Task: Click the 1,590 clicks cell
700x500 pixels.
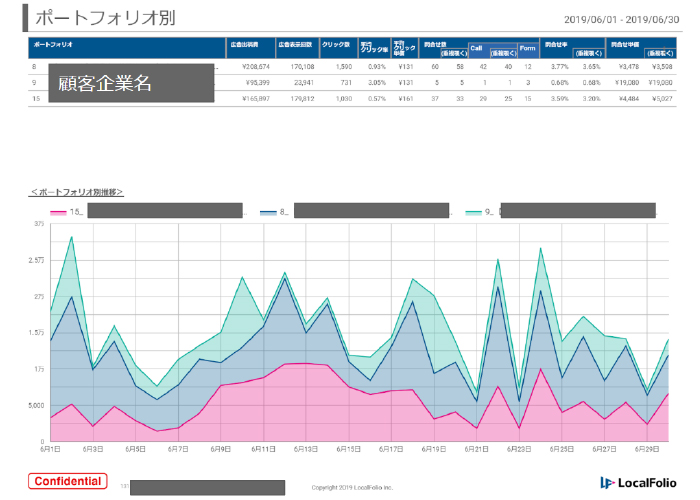Action: click(x=344, y=67)
